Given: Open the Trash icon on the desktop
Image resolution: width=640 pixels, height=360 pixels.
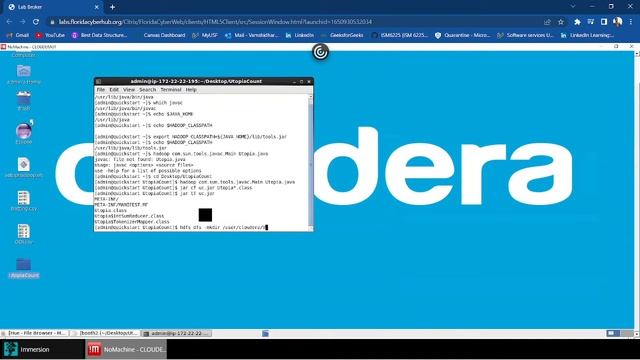Looking at the screenshot, I should pyautogui.click(x=24, y=100).
